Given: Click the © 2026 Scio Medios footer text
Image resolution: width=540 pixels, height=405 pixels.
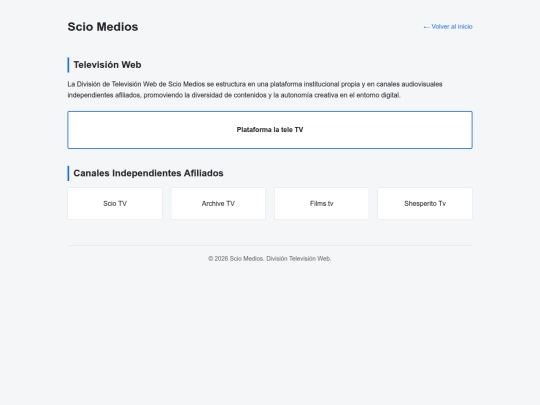Looking at the screenshot, I should coord(236,259).
